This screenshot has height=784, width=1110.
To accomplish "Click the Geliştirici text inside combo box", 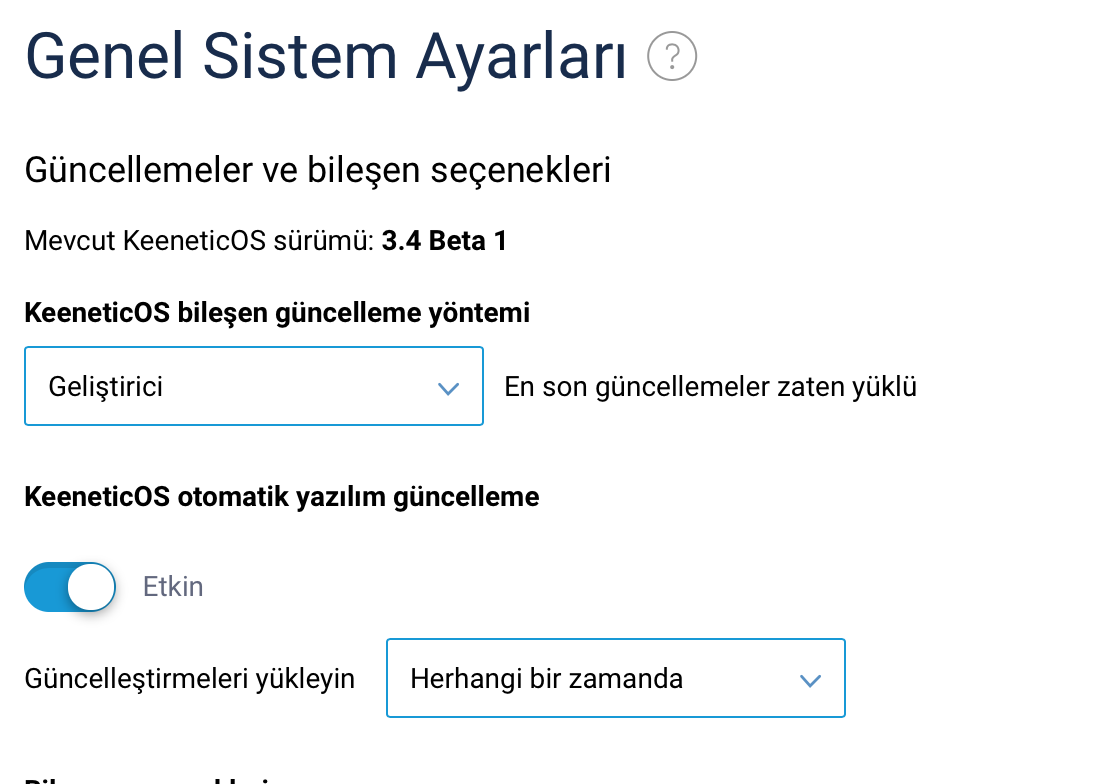I will (x=105, y=387).
